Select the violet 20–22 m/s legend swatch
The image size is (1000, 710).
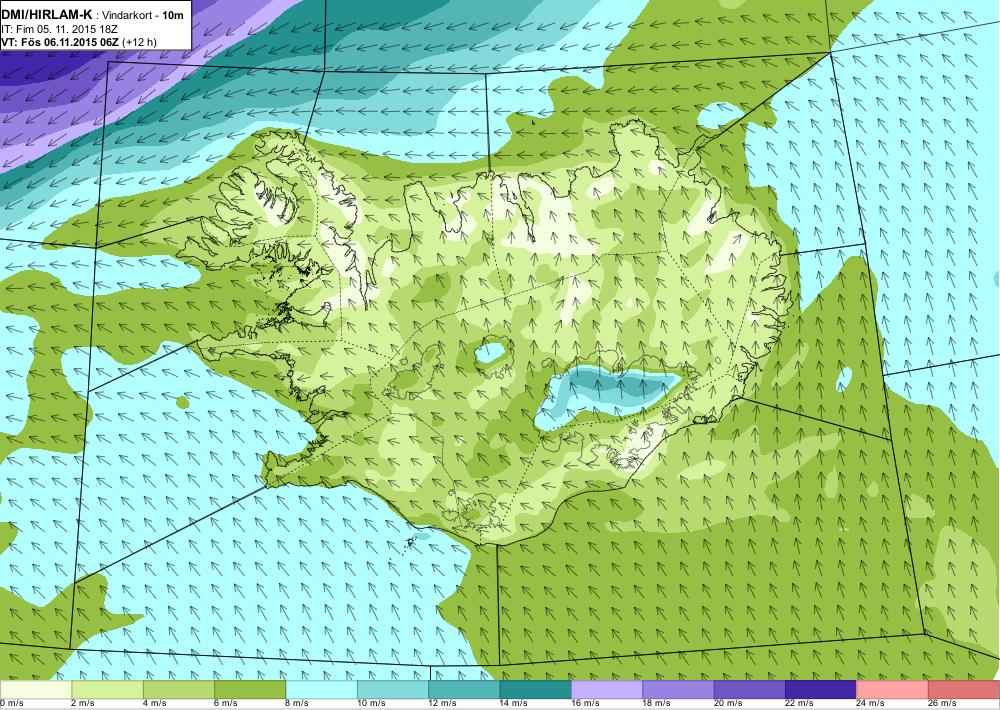[750, 689]
